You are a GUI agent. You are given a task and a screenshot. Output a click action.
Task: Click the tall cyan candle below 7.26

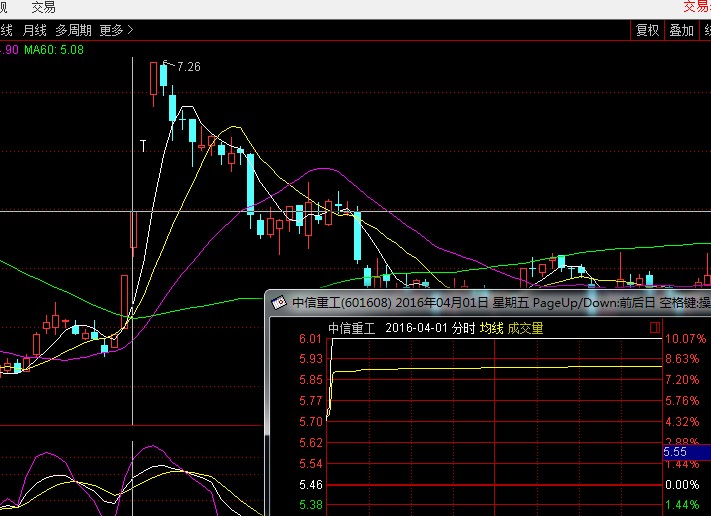tap(172, 106)
